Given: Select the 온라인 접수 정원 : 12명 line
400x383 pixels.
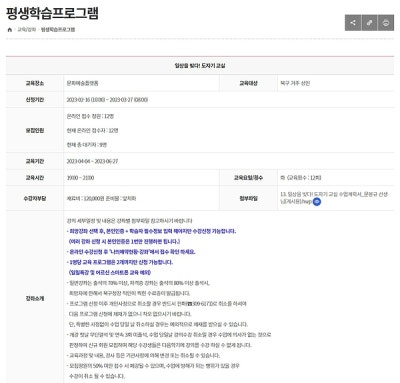Looking at the screenshot, I should point(90,116).
